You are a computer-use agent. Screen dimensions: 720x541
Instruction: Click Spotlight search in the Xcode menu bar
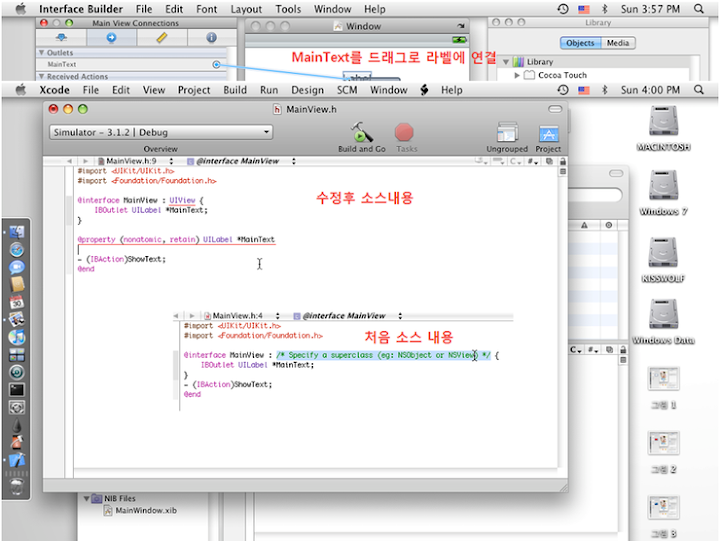point(699,90)
